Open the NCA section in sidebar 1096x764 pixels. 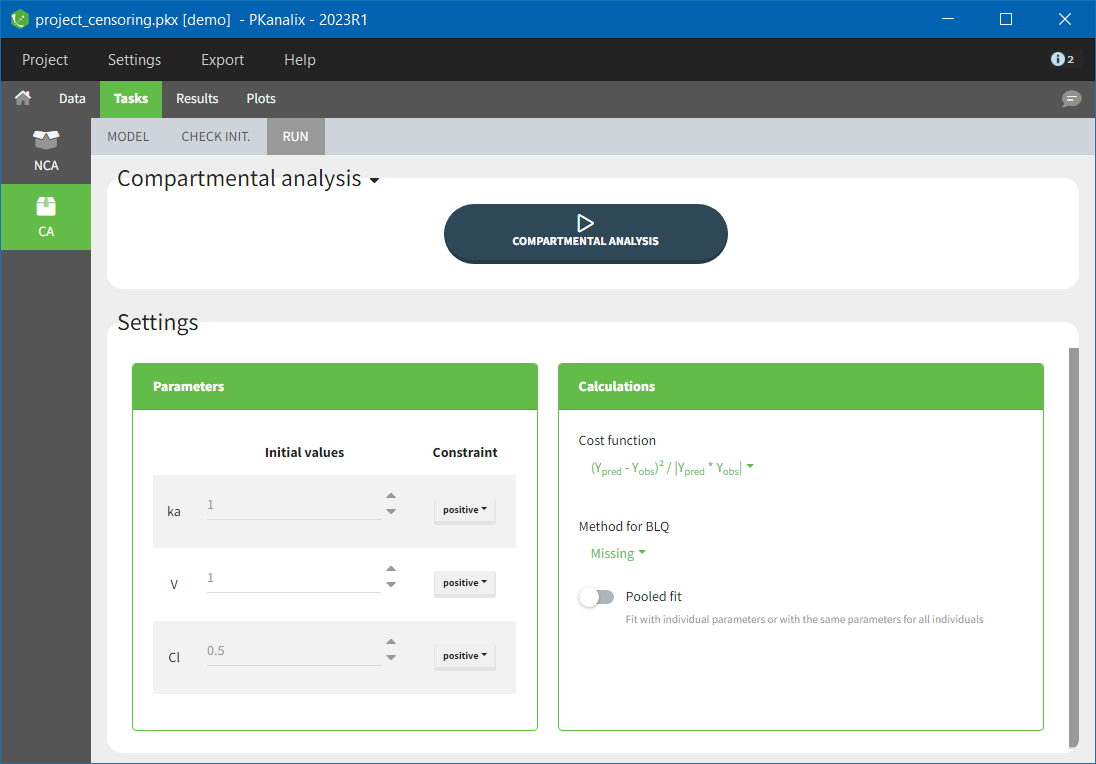coord(46,150)
